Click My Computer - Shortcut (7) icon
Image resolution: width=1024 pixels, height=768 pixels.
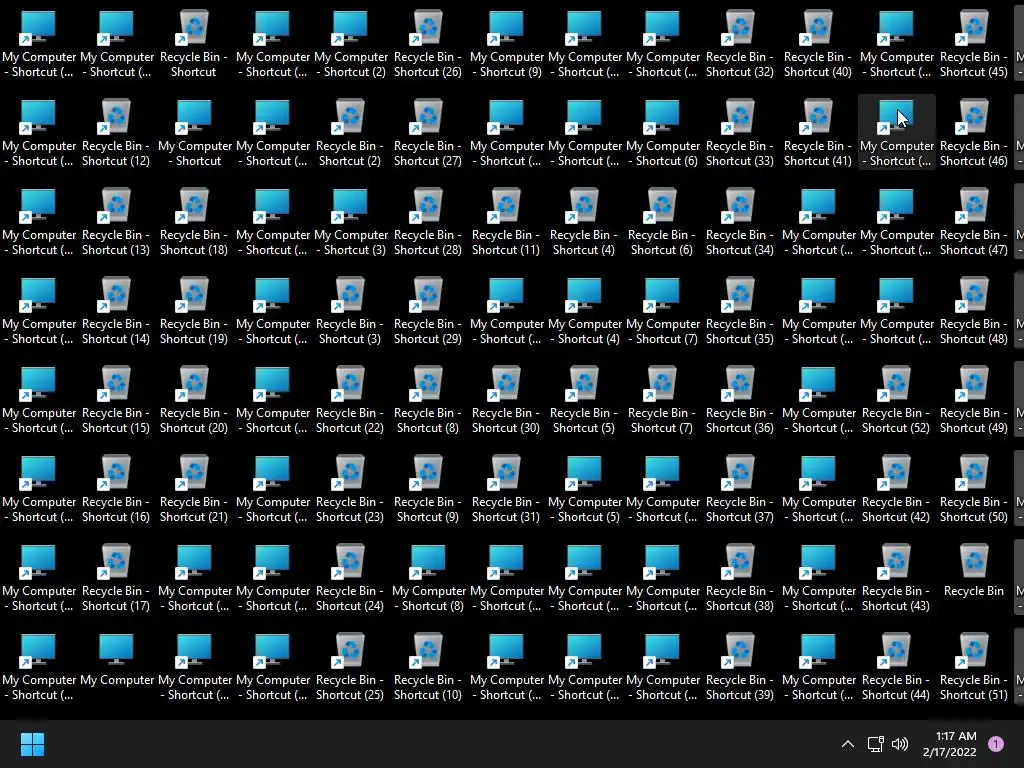pos(662,310)
